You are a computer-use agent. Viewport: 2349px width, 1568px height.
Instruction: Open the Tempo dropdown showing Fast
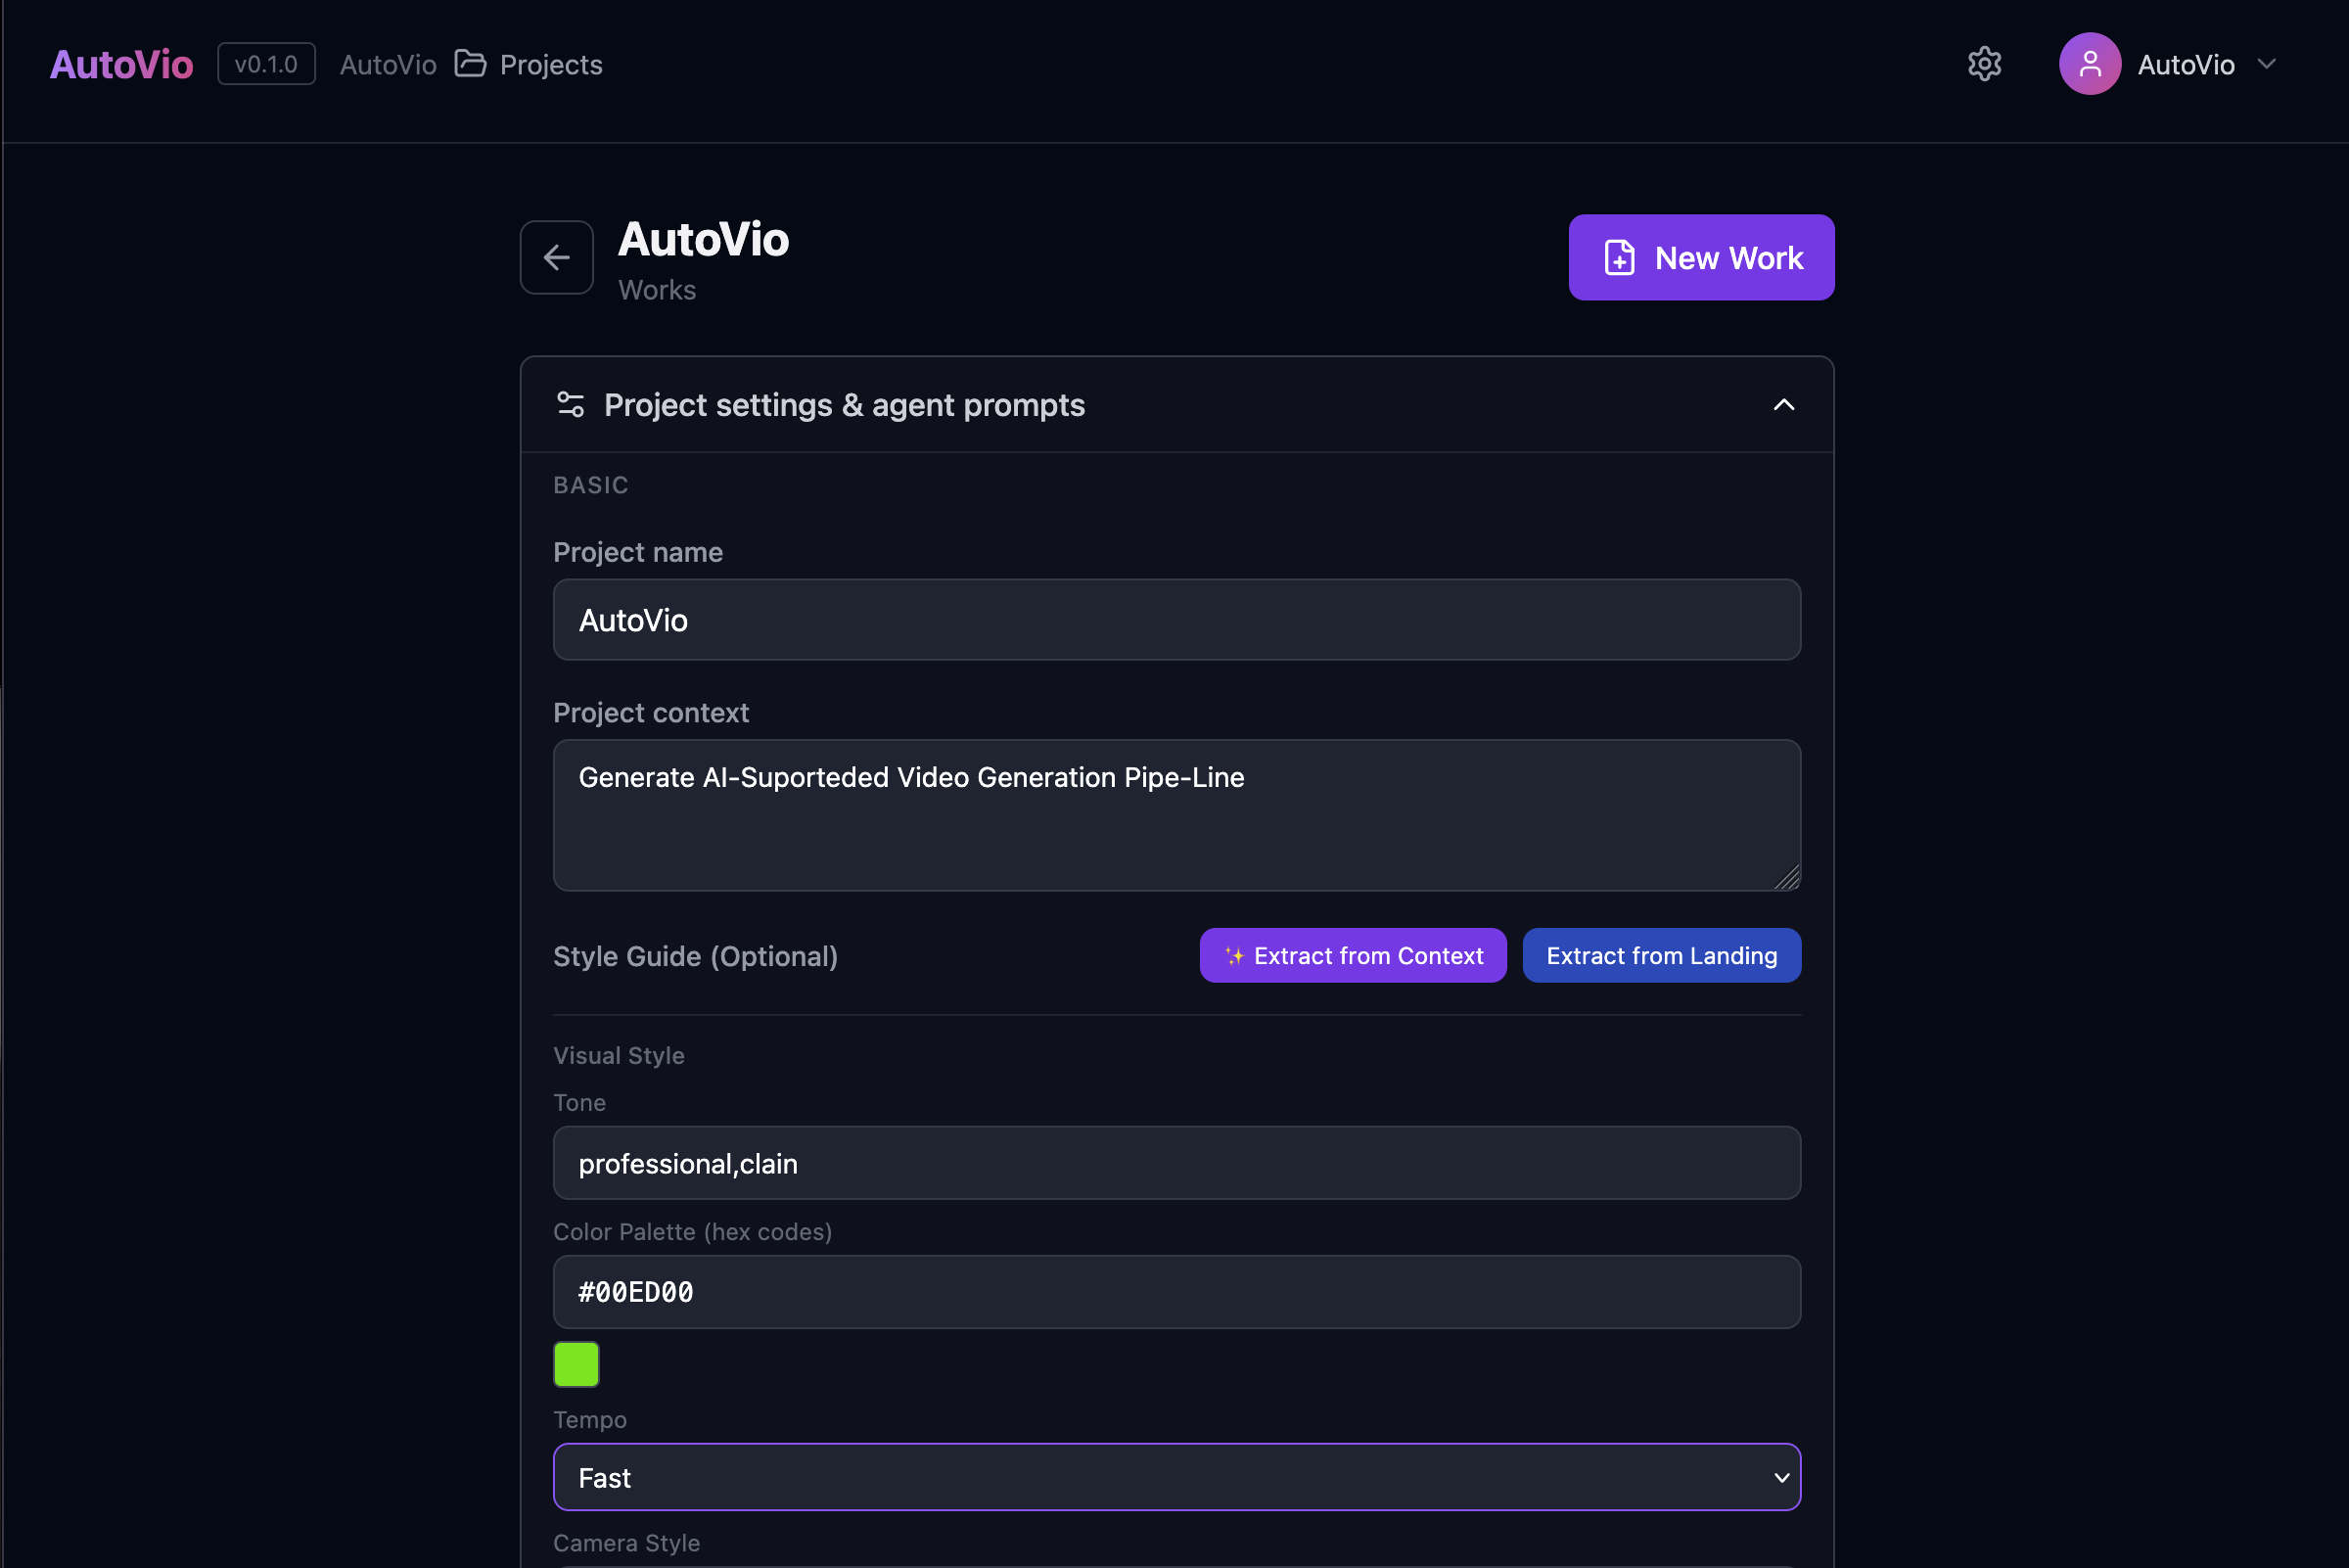click(x=1176, y=1477)
